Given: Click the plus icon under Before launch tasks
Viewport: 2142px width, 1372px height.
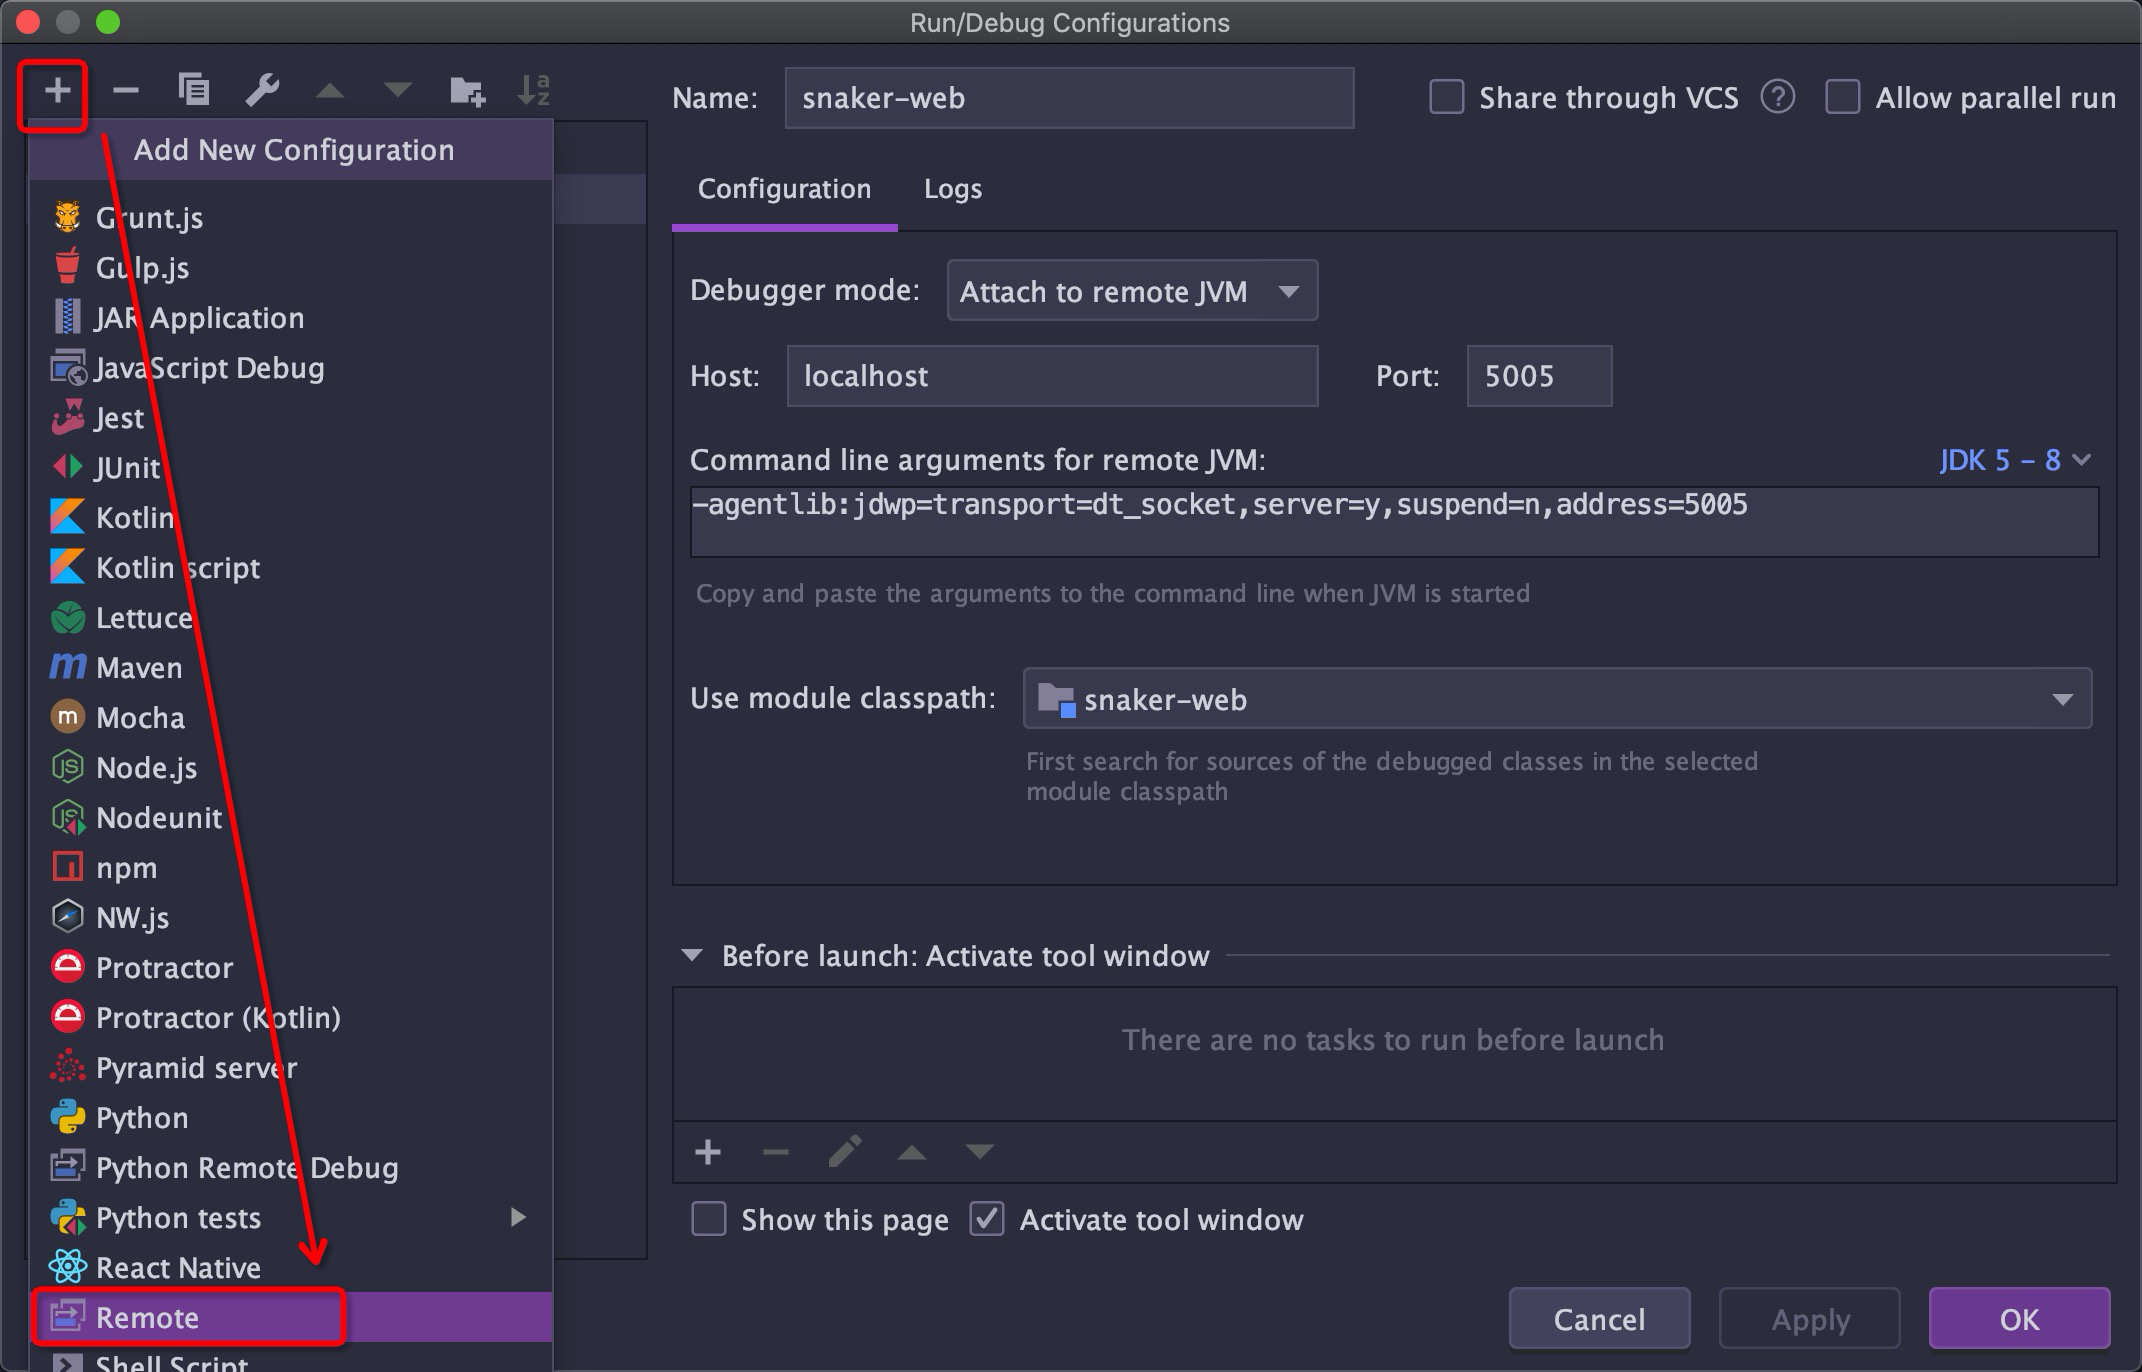Looking at the screenshot, I should [x=708, y=1151].
